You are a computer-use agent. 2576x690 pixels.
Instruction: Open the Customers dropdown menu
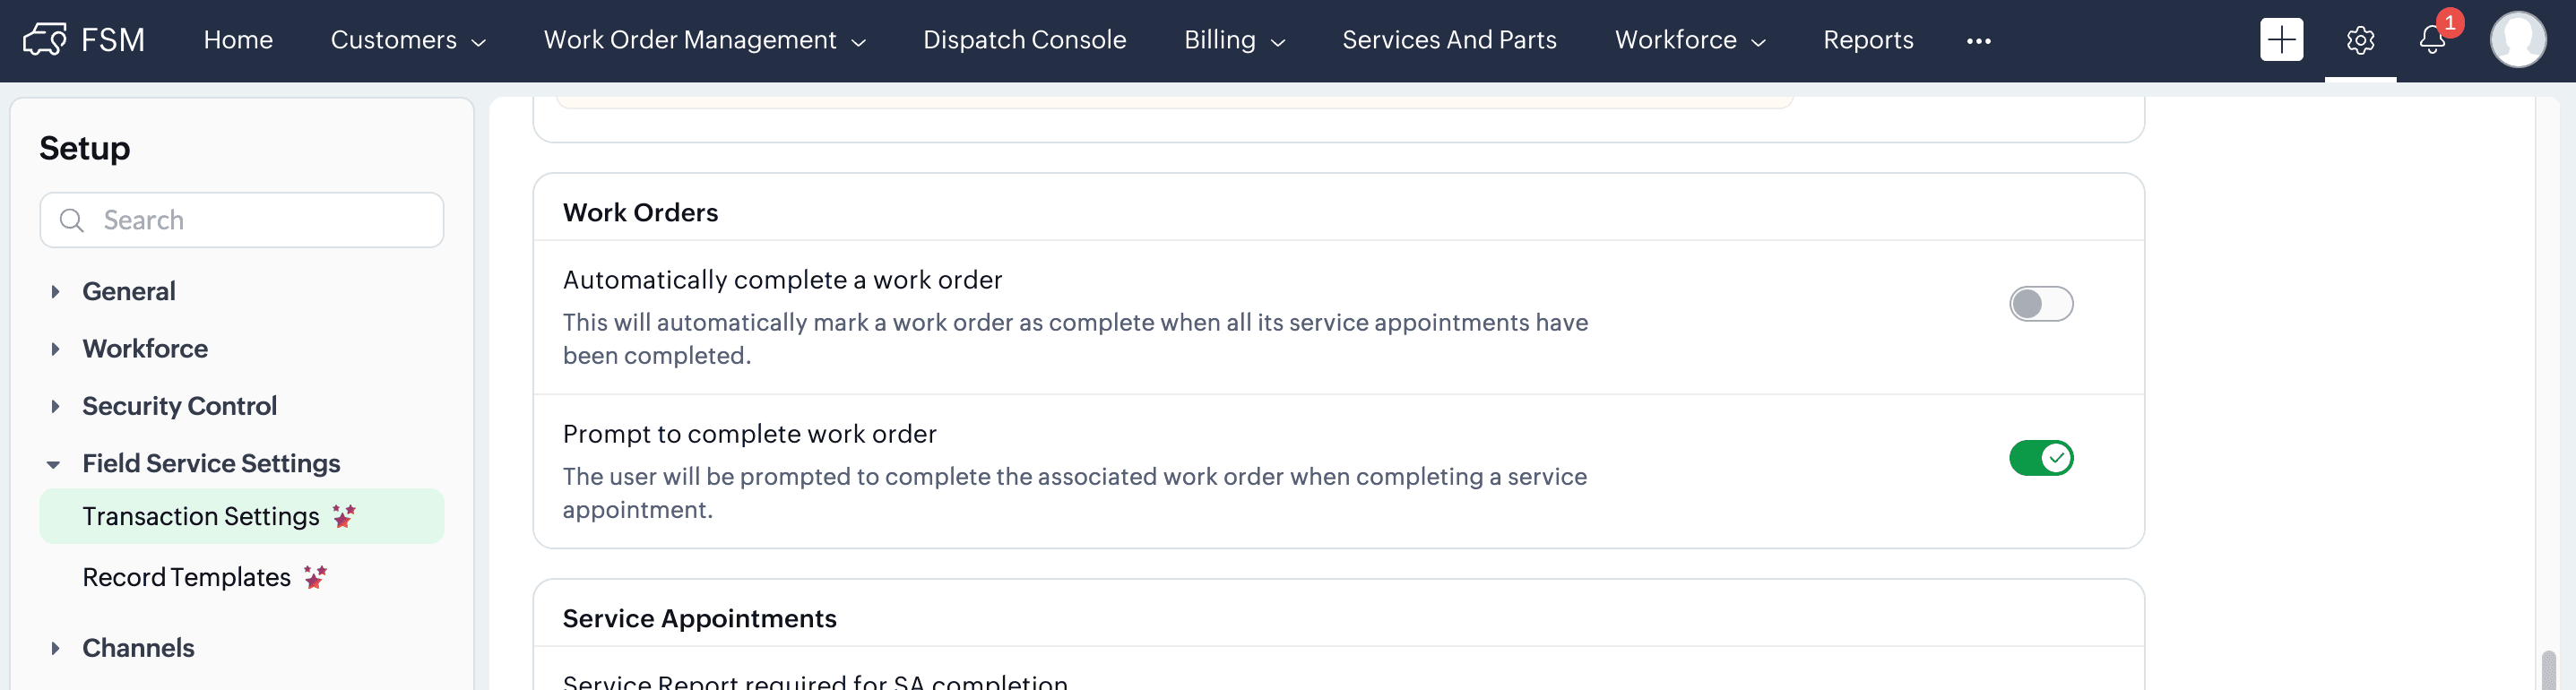pos(408,40)
